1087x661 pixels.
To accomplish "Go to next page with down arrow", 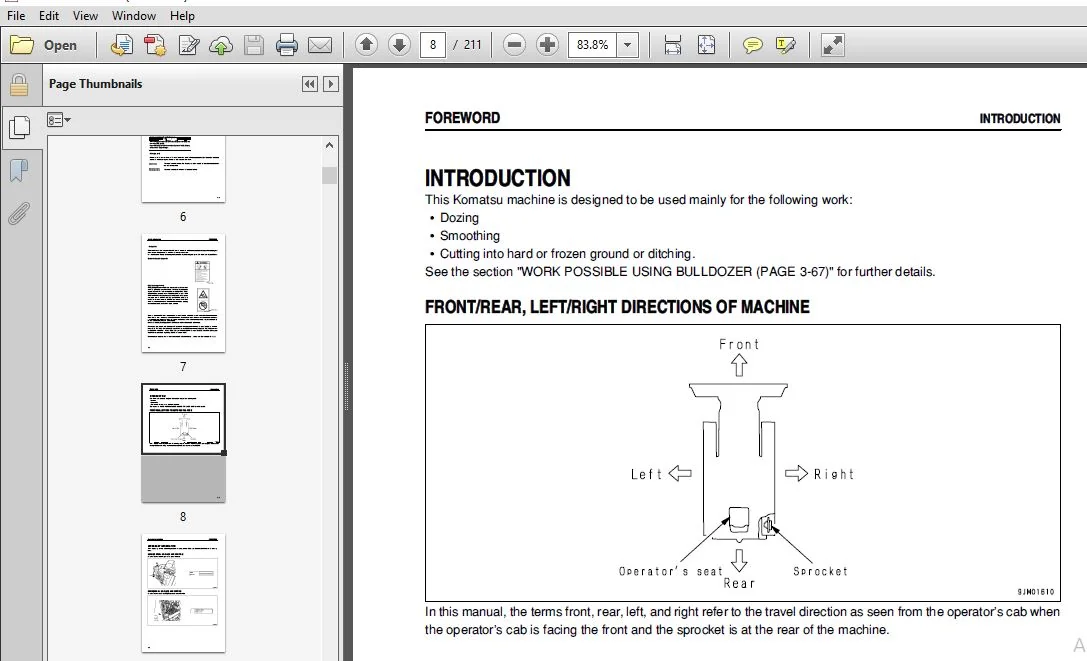I will tap(399, 45).
